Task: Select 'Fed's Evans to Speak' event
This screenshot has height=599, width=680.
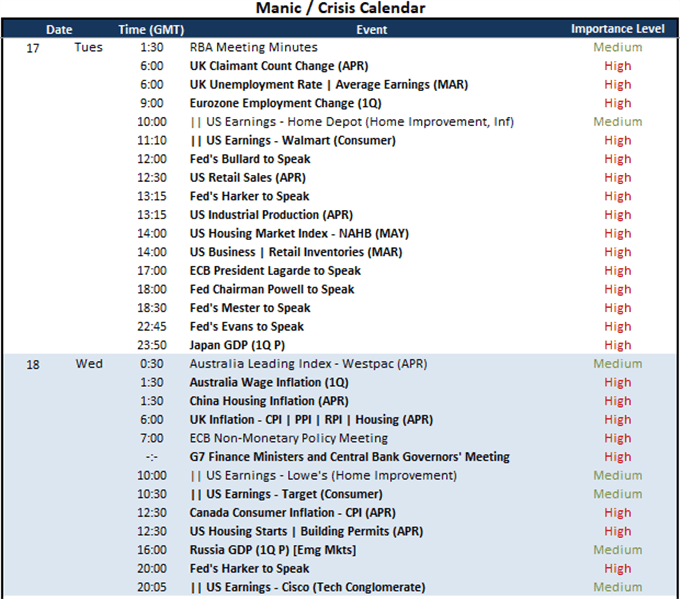Action: point(246,327)
